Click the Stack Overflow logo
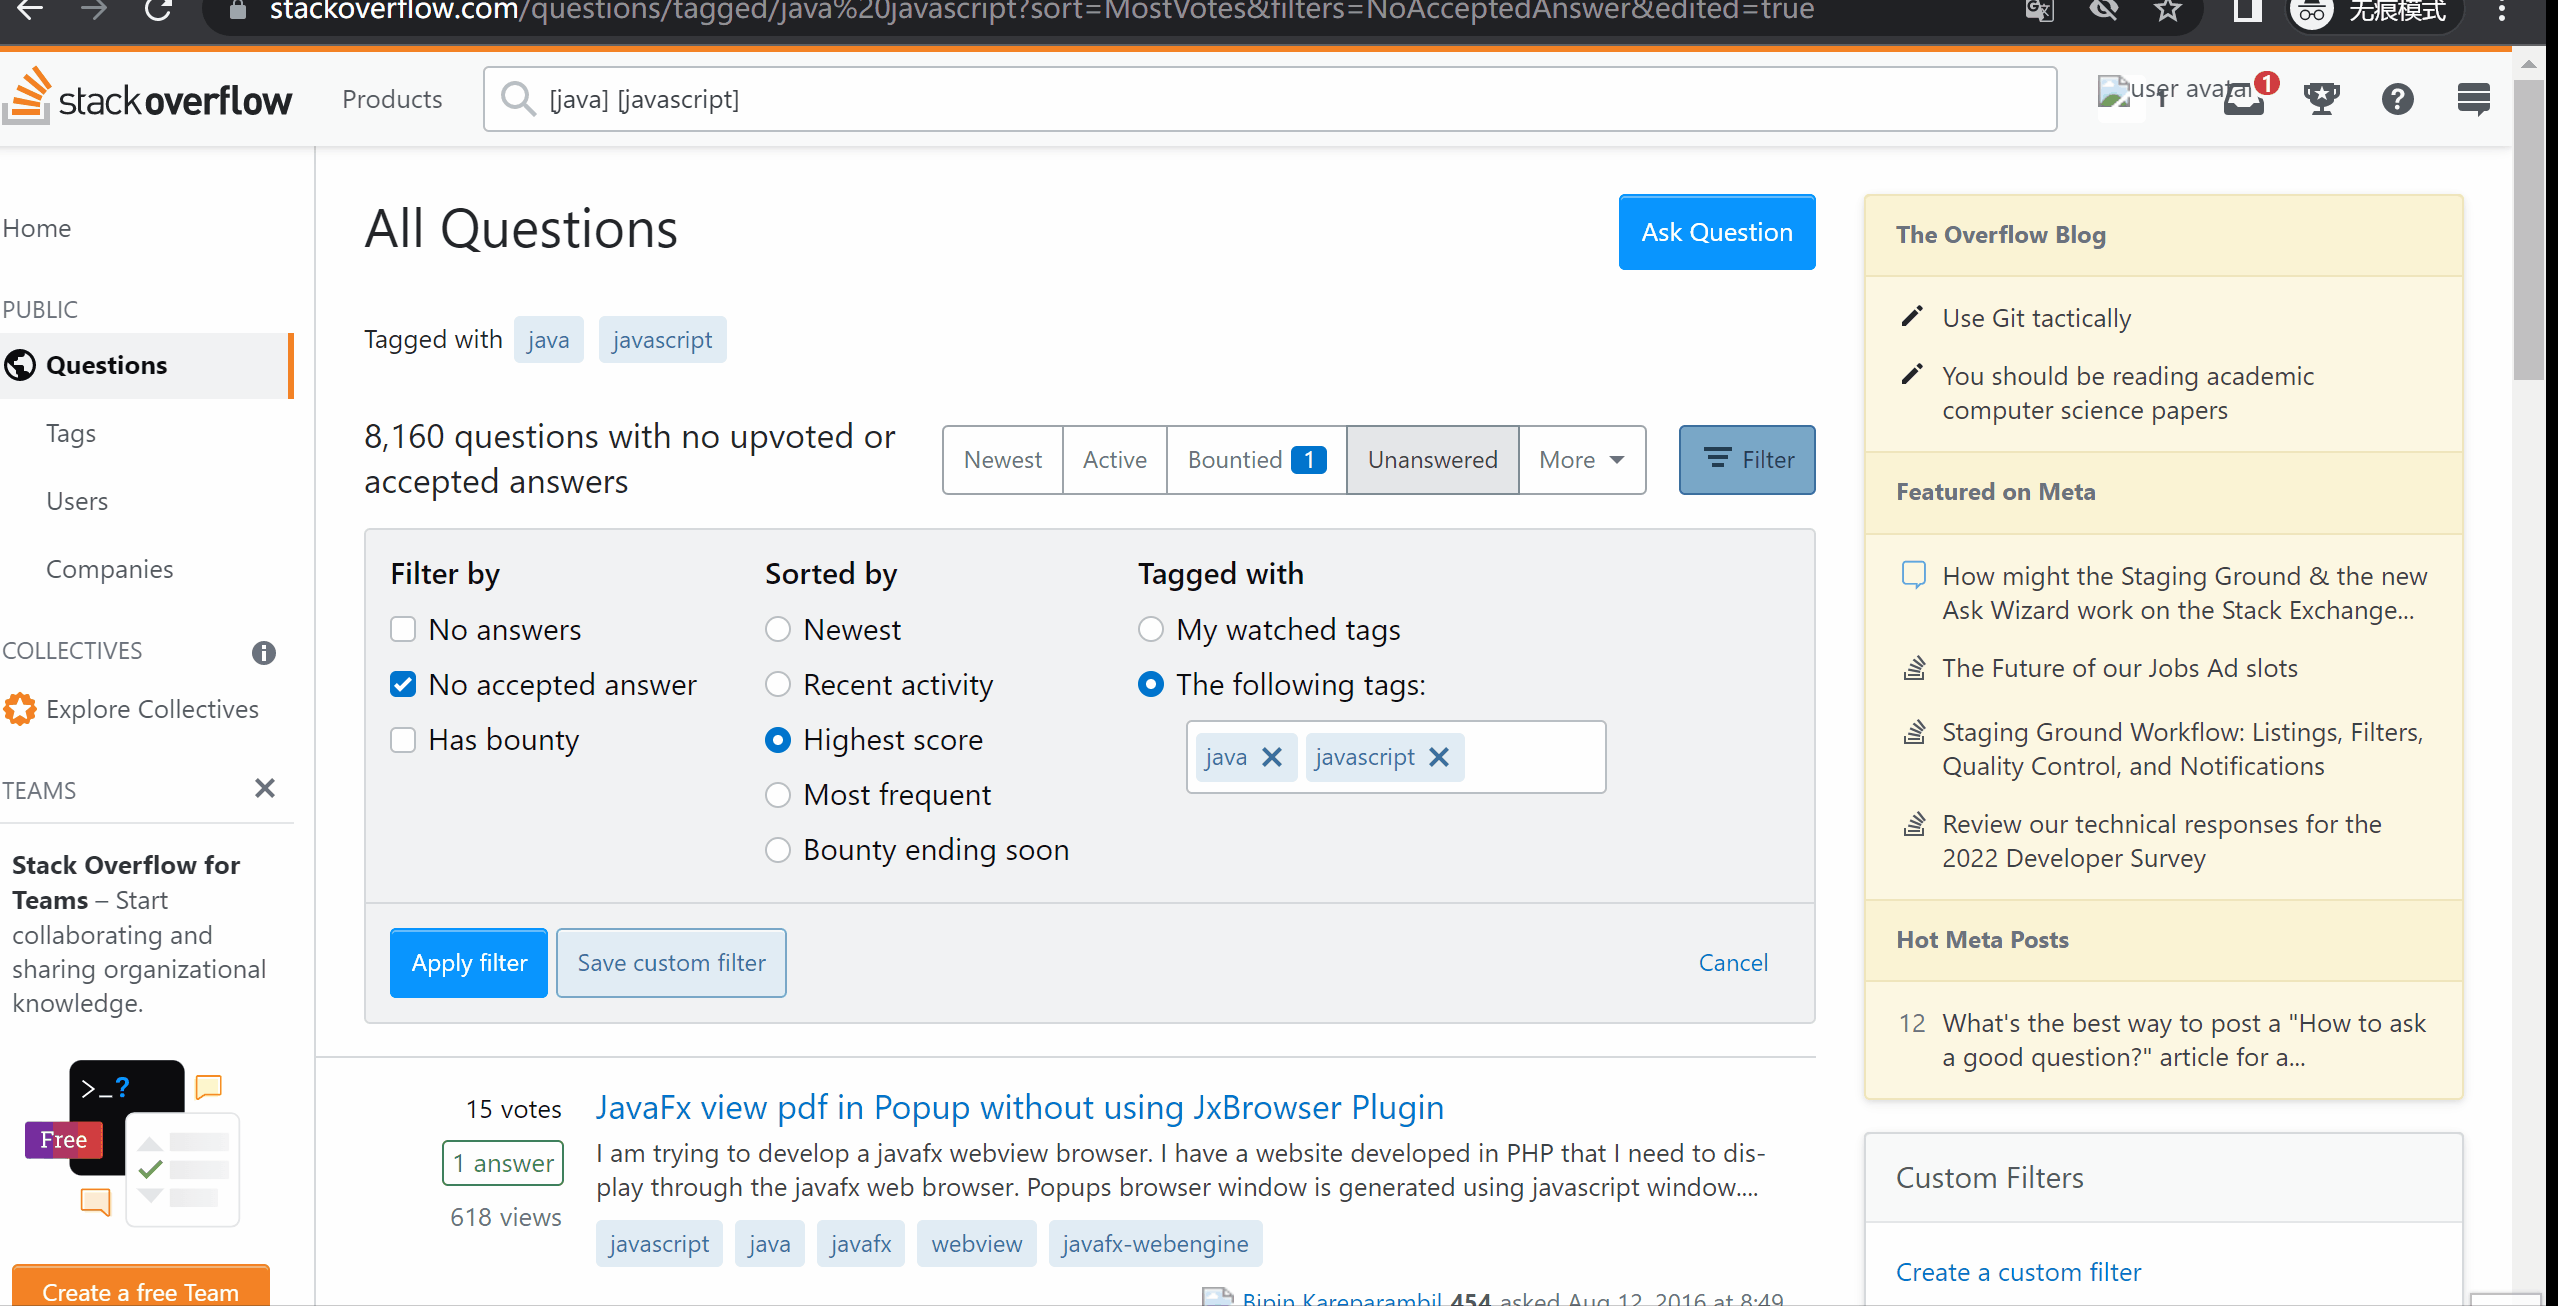Image resolution: width=2558 pixels, height=1306 pixels. pyautogui.click(x=148, y=98)
